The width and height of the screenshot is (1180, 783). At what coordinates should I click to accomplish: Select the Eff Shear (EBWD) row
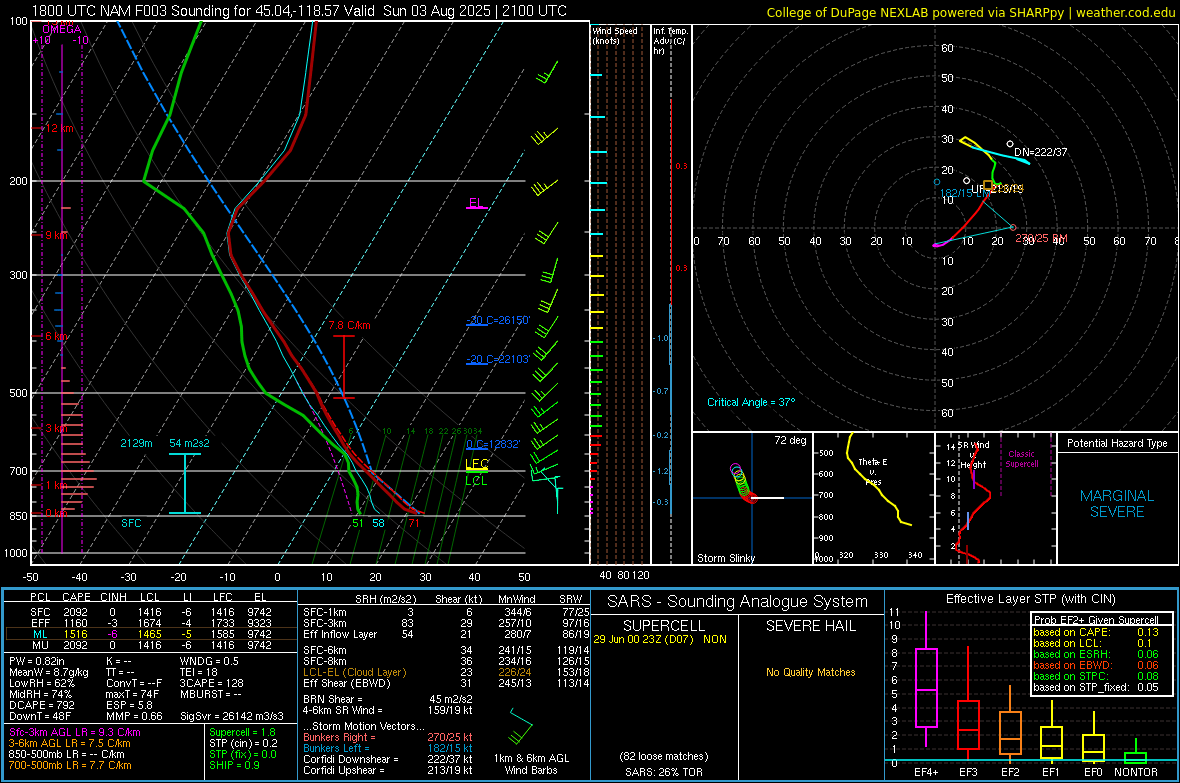446,684
